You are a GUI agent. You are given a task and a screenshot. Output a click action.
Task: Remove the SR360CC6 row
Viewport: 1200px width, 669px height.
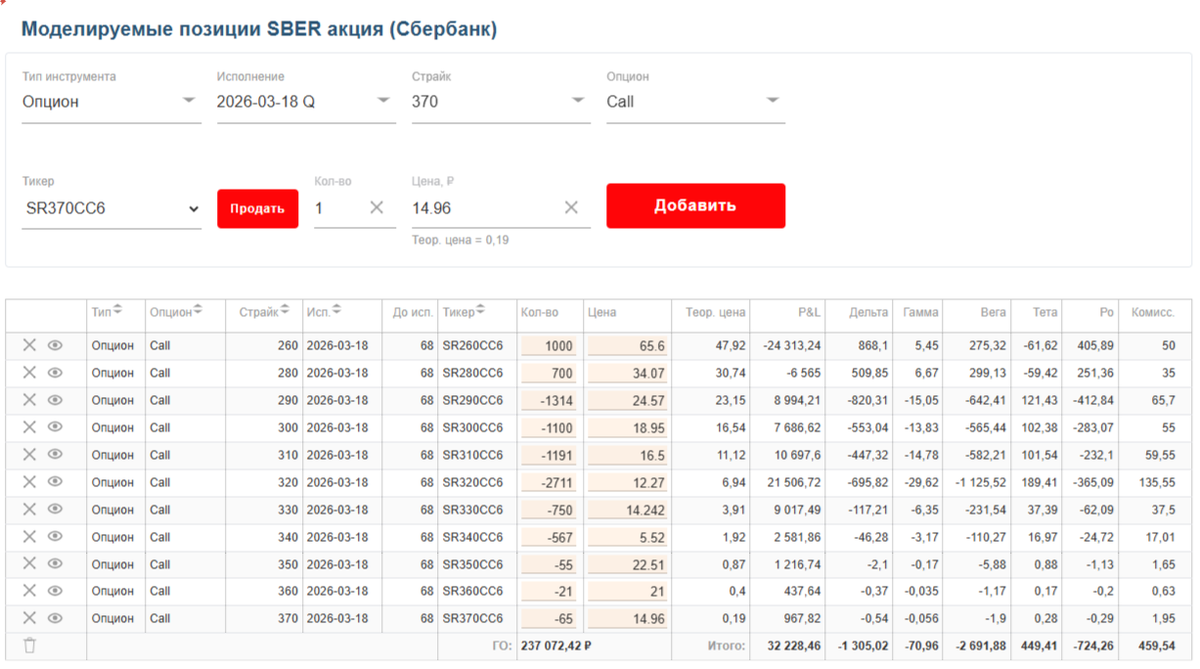[30, 590]
